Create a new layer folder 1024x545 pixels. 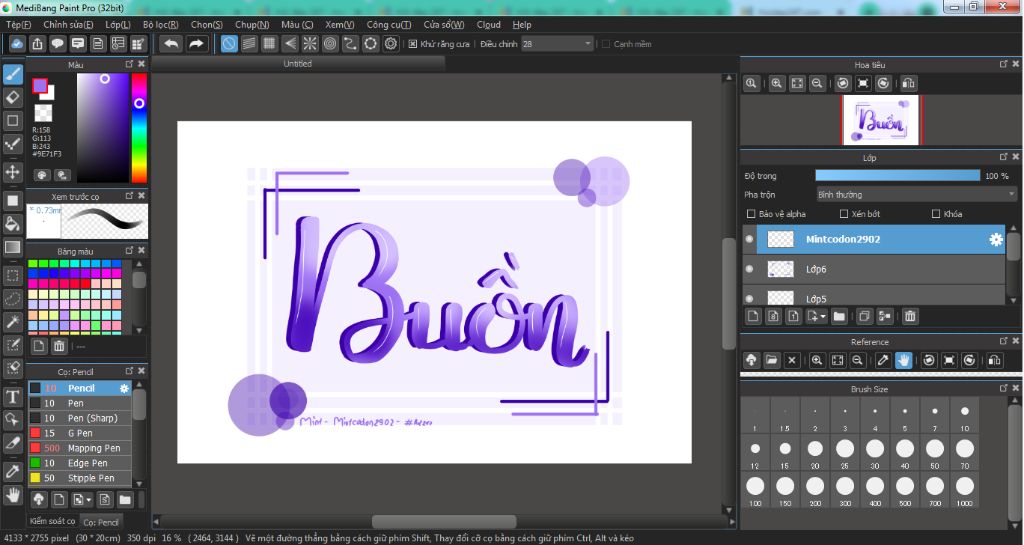point(839,317)
